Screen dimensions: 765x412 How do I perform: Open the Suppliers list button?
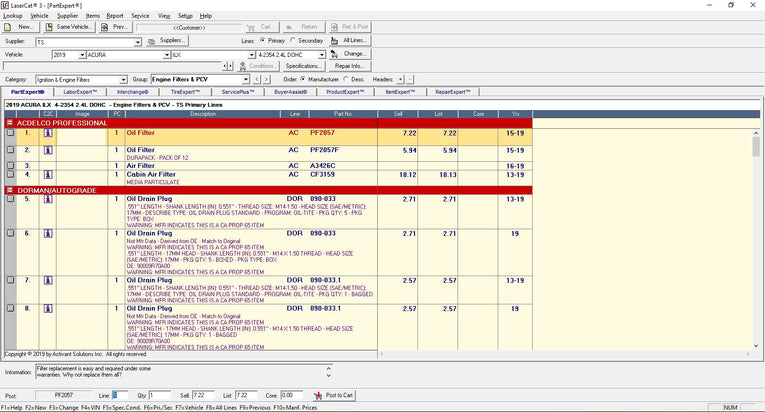pos(167,41)
